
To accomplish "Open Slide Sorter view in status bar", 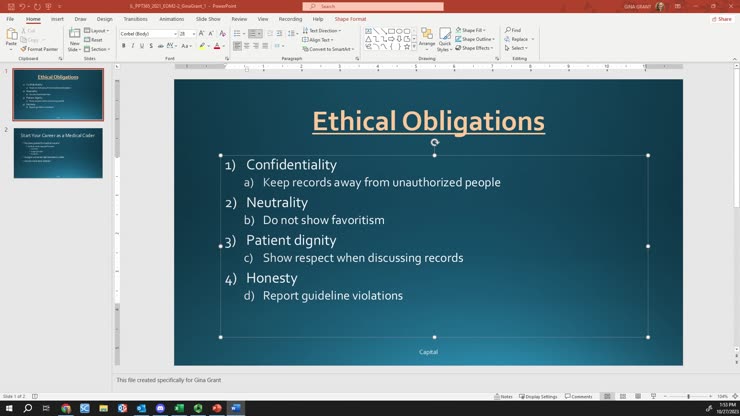I will pos(622,397).
